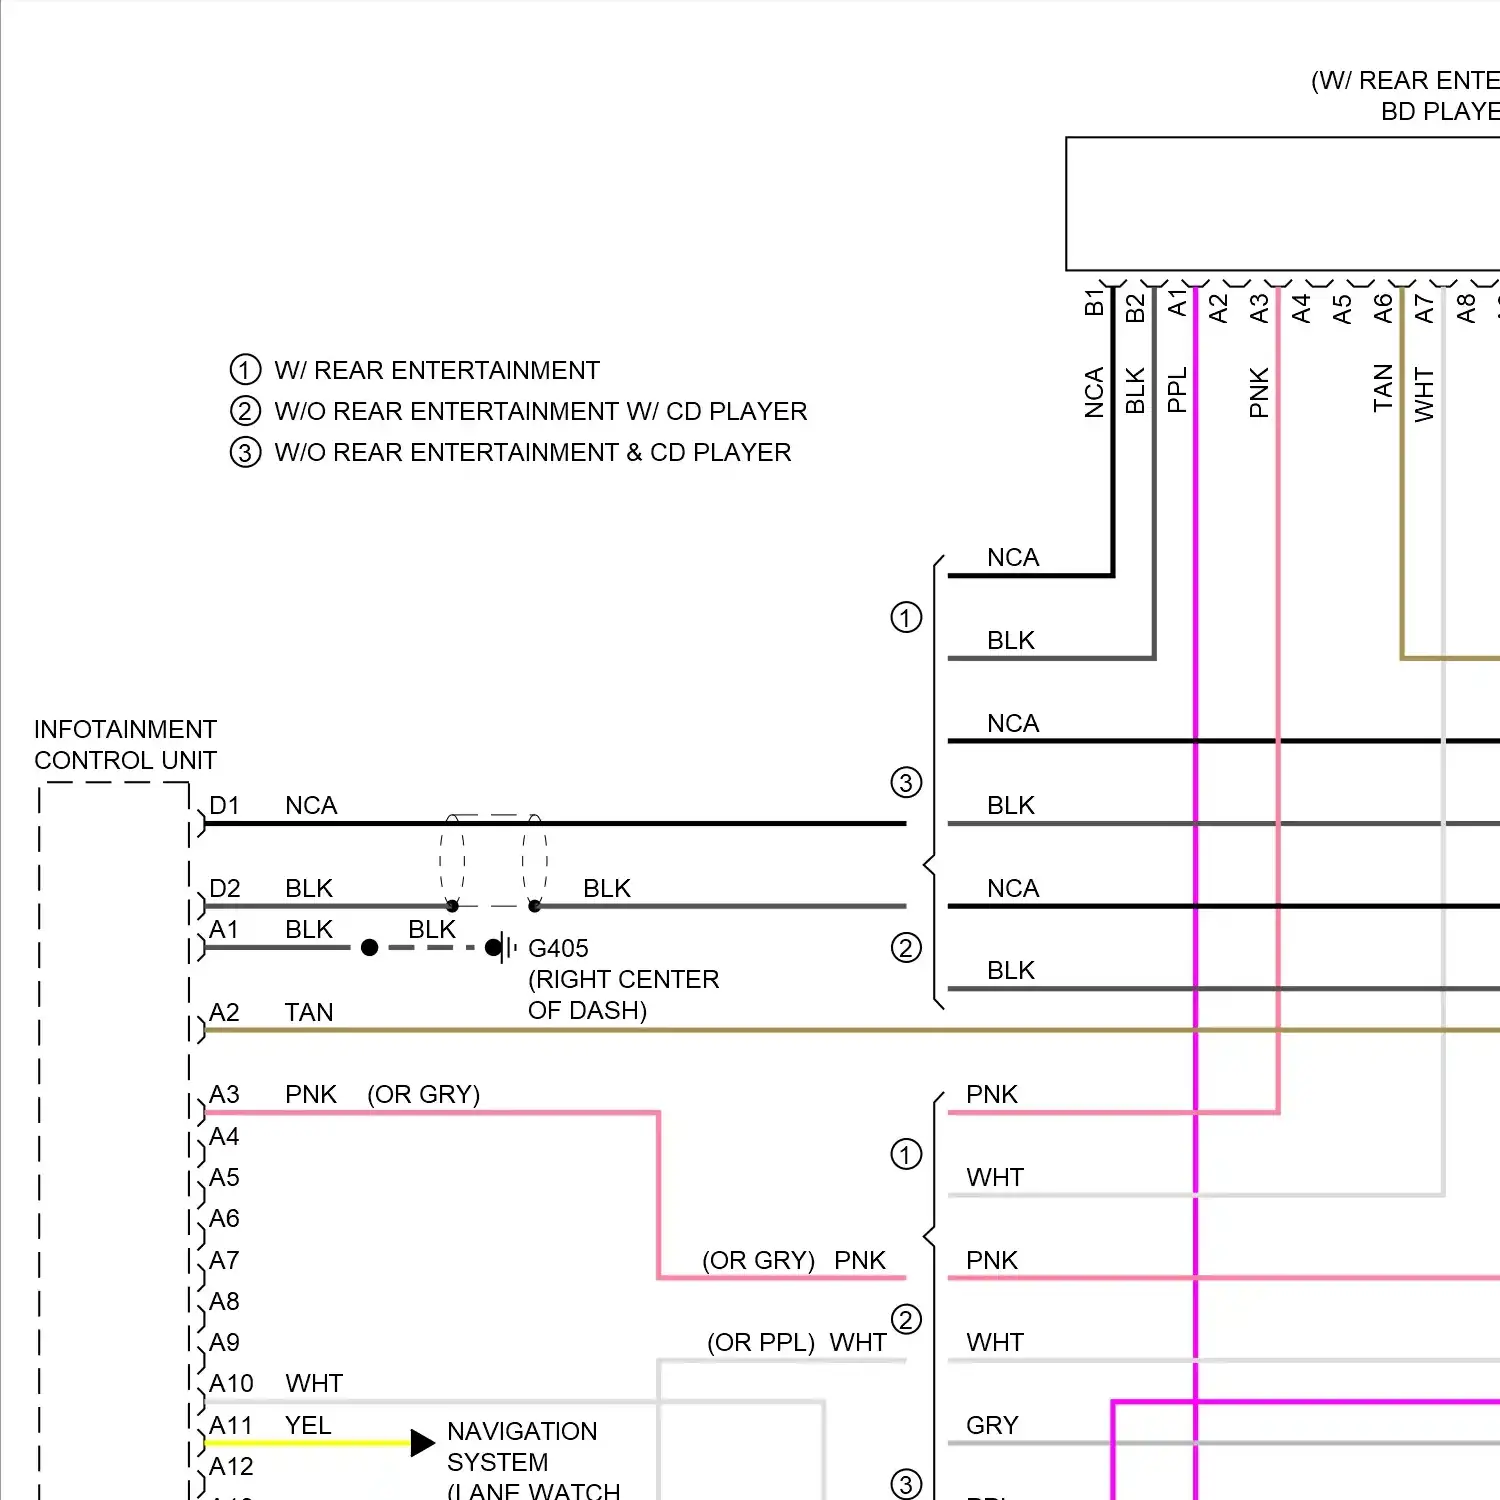Select pin A9 on the Infotainment Control Unit

224,1342
